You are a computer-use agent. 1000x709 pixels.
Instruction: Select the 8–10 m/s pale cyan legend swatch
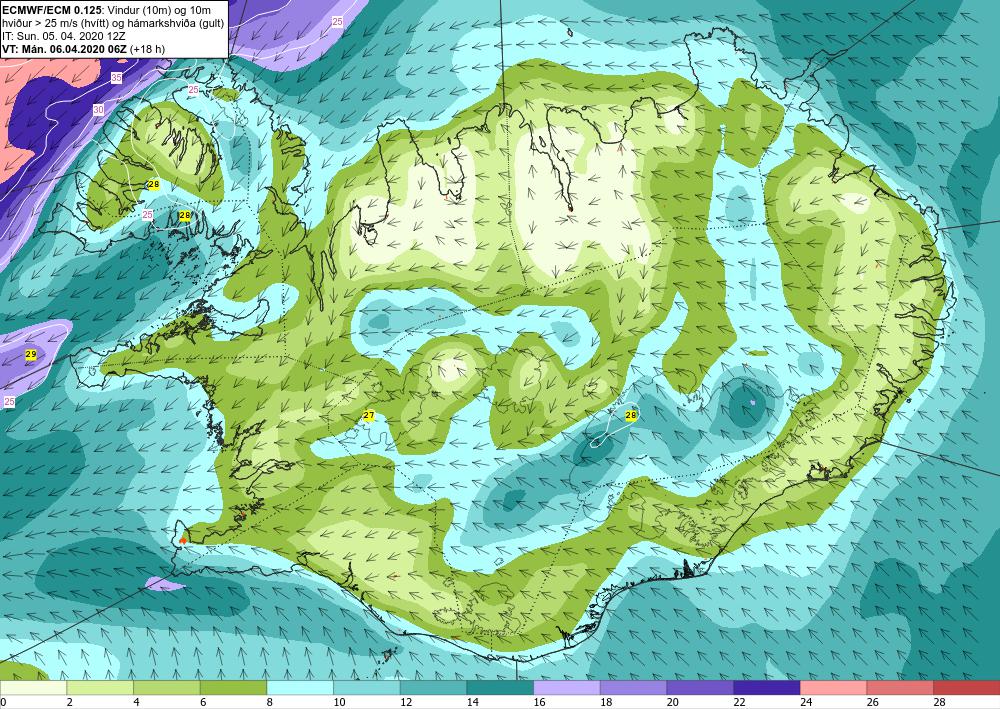click(300, 688)
